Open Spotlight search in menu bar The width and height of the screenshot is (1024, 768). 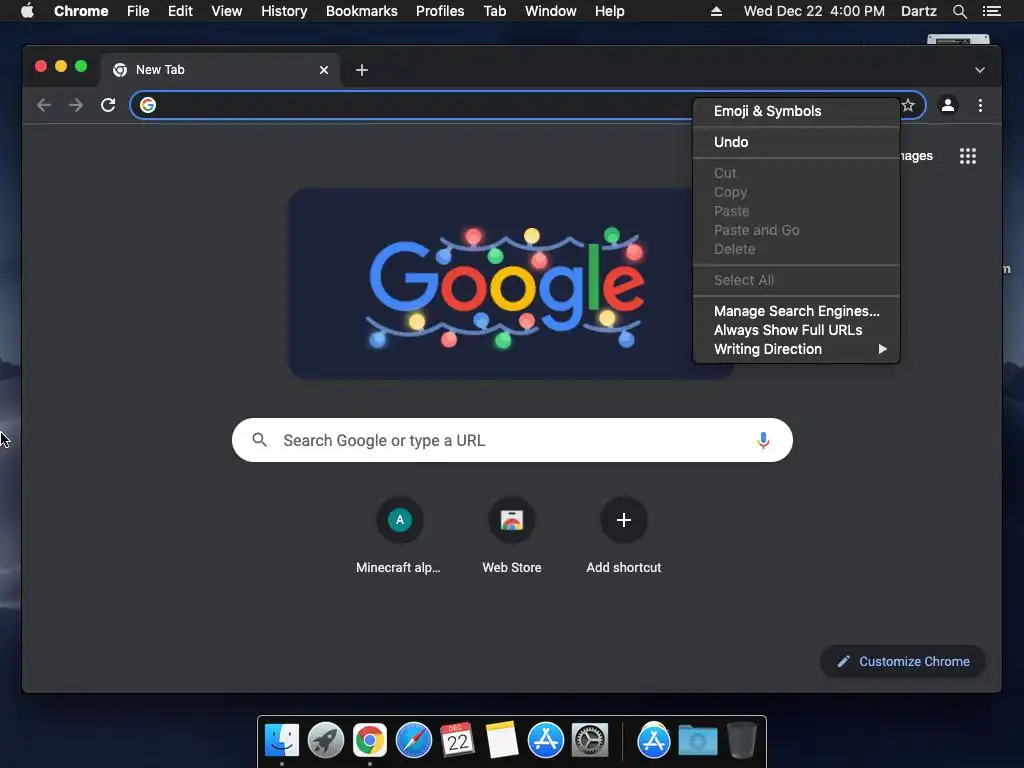click(959, 11)
